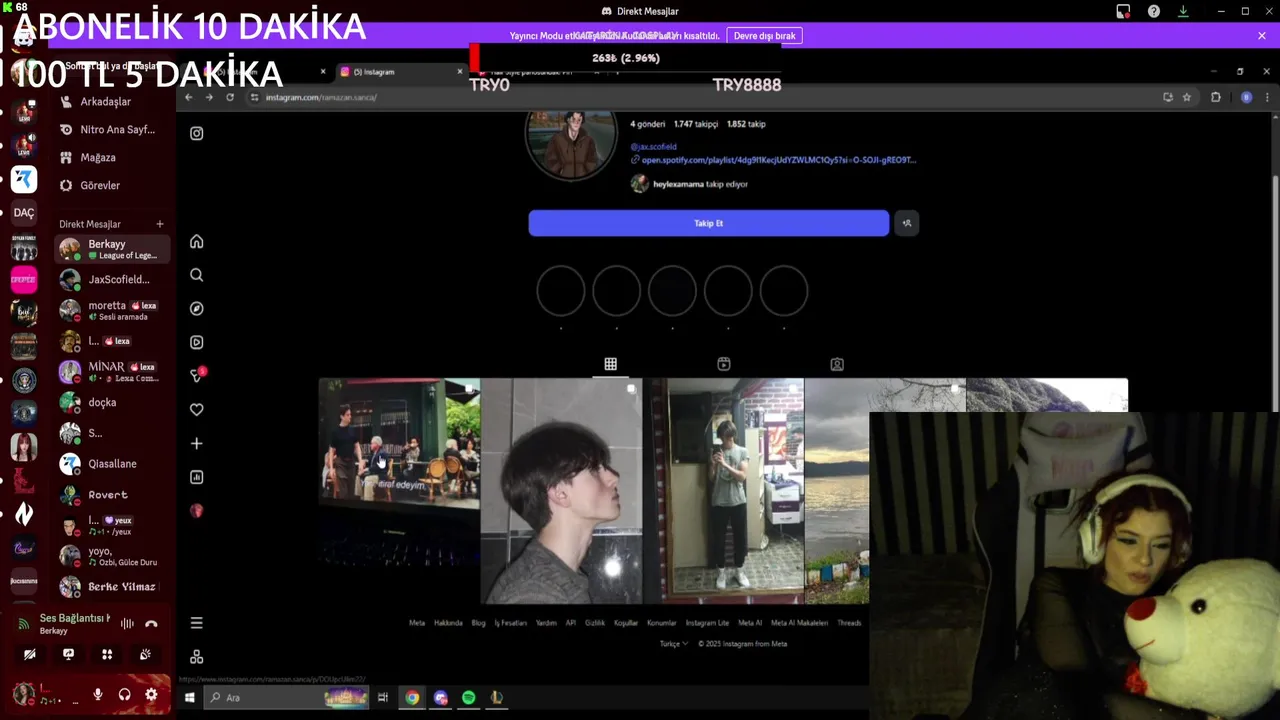Viewport: 1280px width, 720px height.
Task: Open Discord inbox icon in title bar
Action: (x=1124, y=11)
